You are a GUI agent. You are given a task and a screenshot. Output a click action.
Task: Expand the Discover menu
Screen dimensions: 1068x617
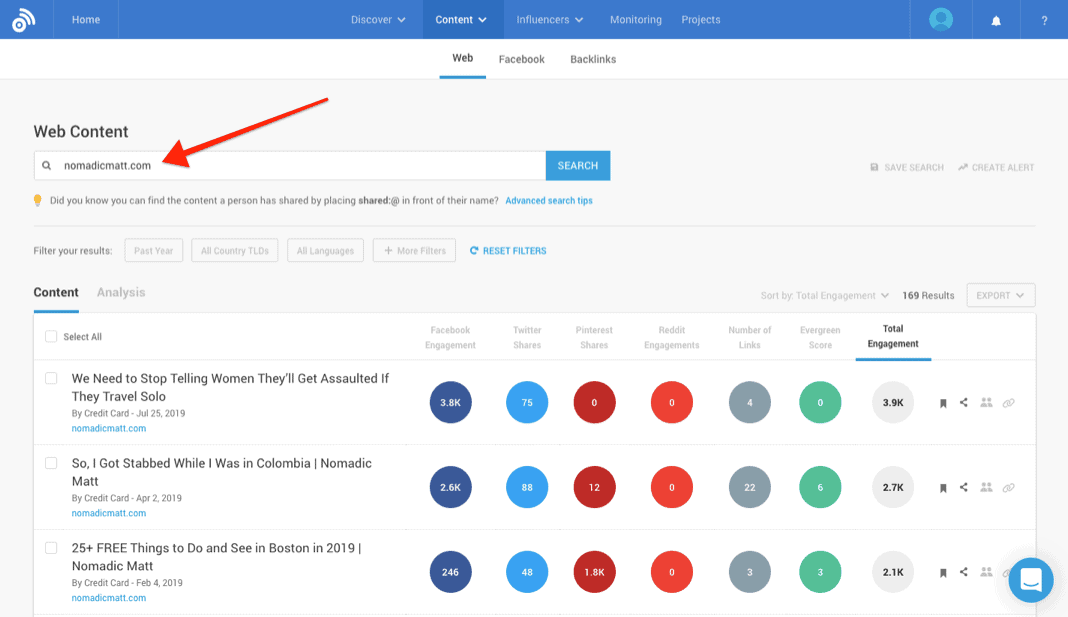[378, 20]
